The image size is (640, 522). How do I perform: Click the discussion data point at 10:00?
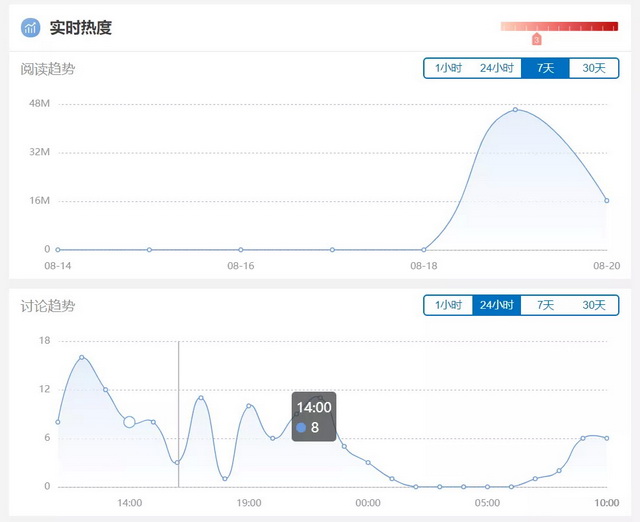pyautogui.click(x=606, y=438)
